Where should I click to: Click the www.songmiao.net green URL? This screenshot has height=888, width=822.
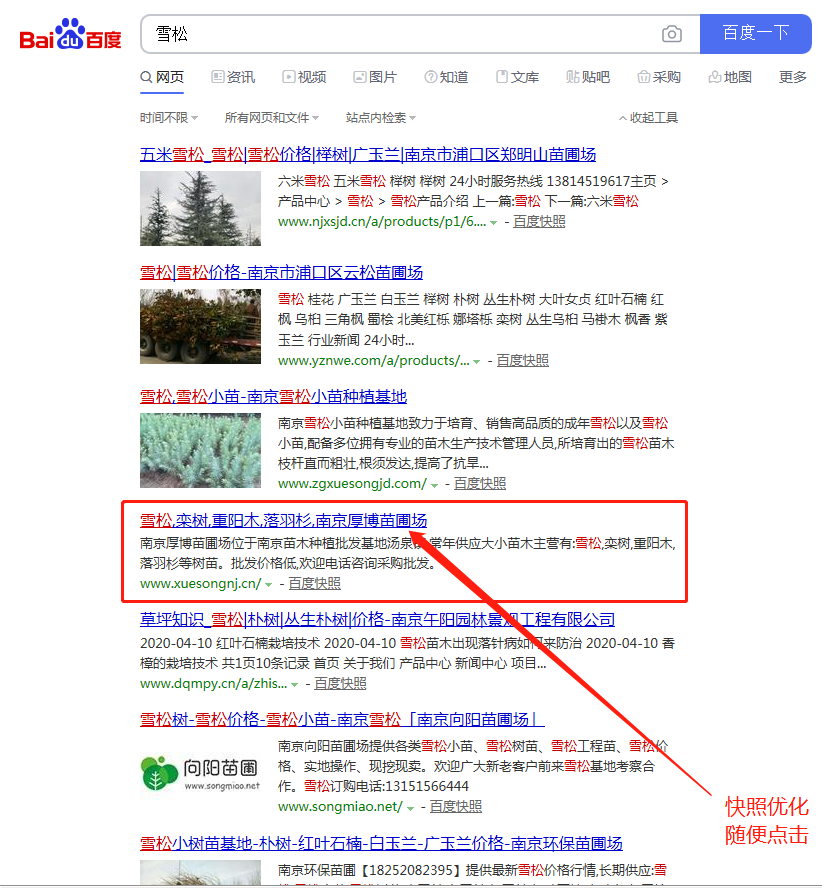[340, 807]
